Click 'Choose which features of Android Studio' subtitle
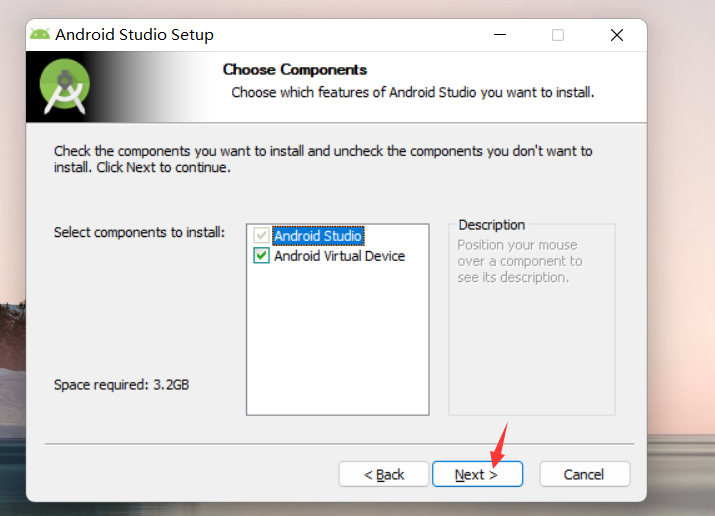 click(x=413, y=93)
